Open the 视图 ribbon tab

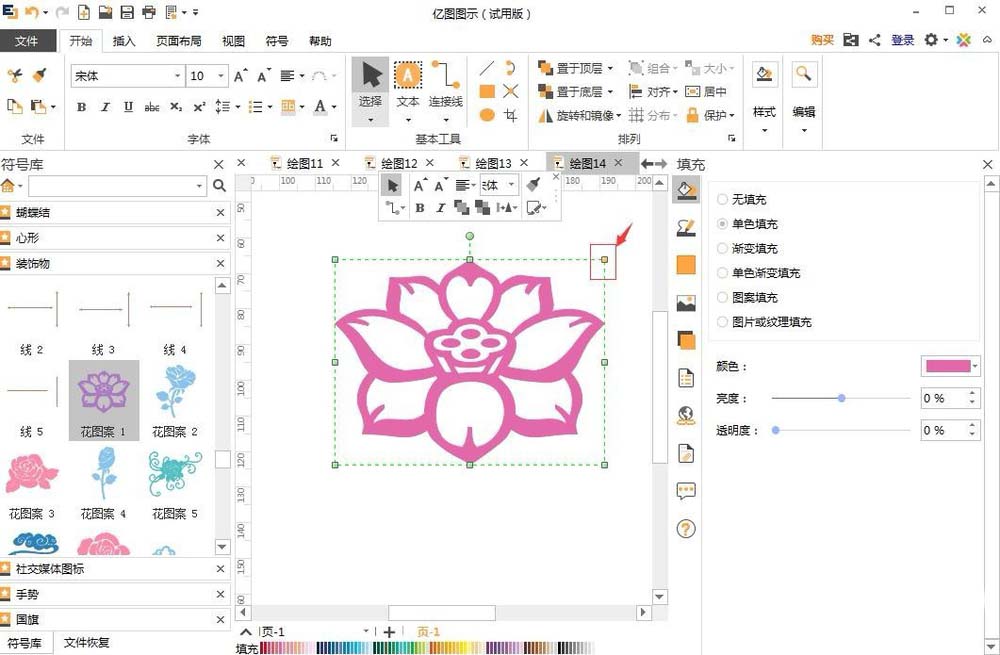[232, 41]
